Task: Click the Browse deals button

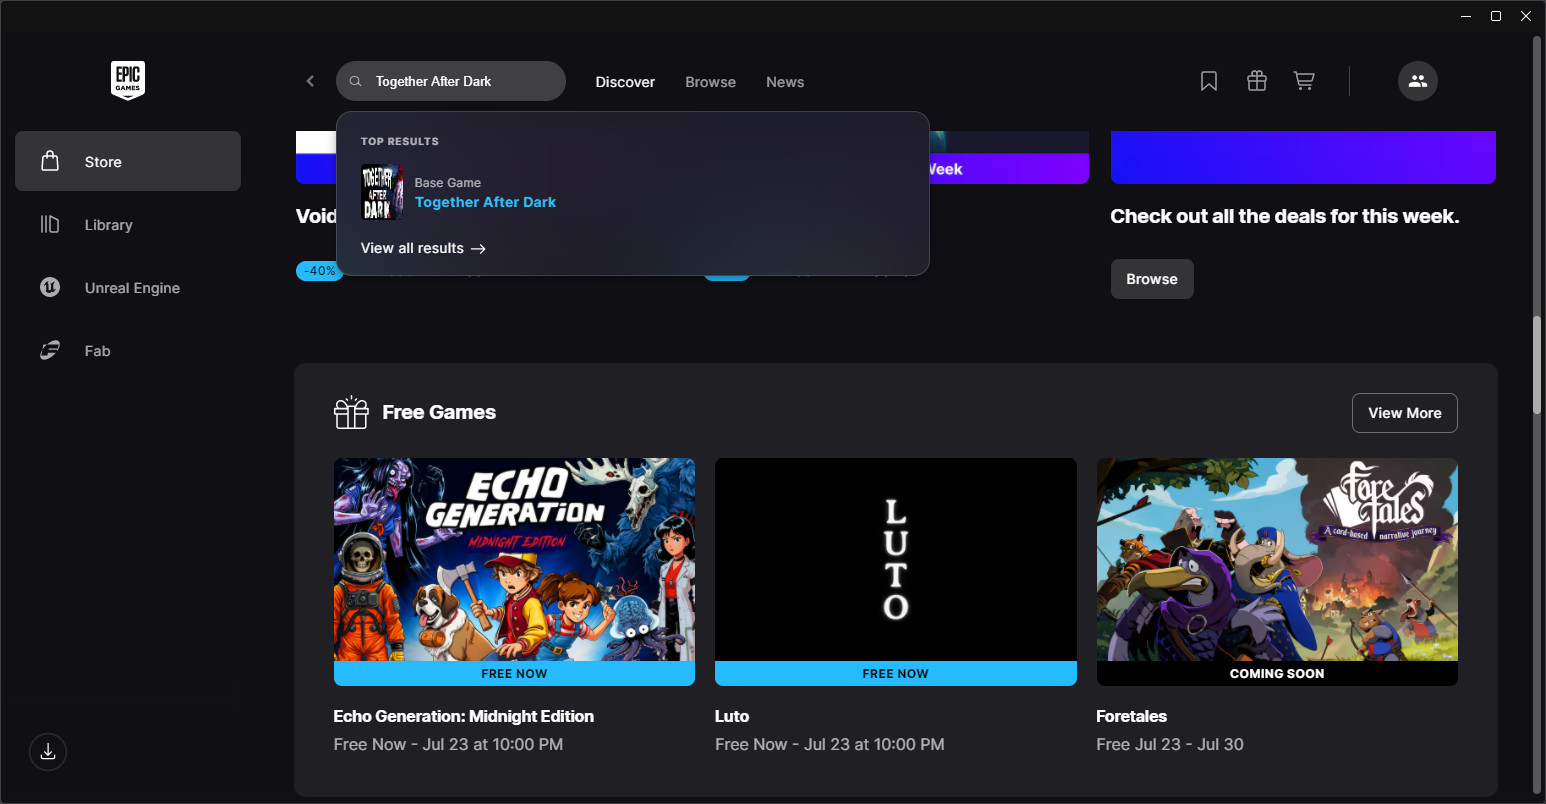Action: (1152, 279)
